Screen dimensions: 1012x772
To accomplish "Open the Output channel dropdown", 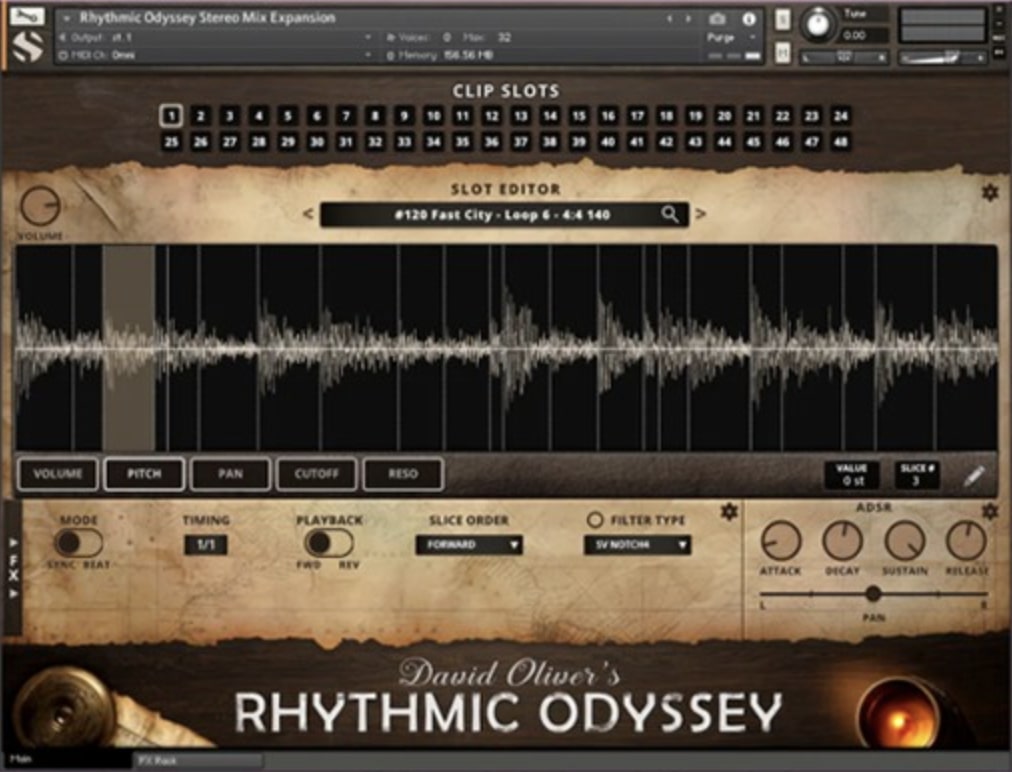I will 216,37.
